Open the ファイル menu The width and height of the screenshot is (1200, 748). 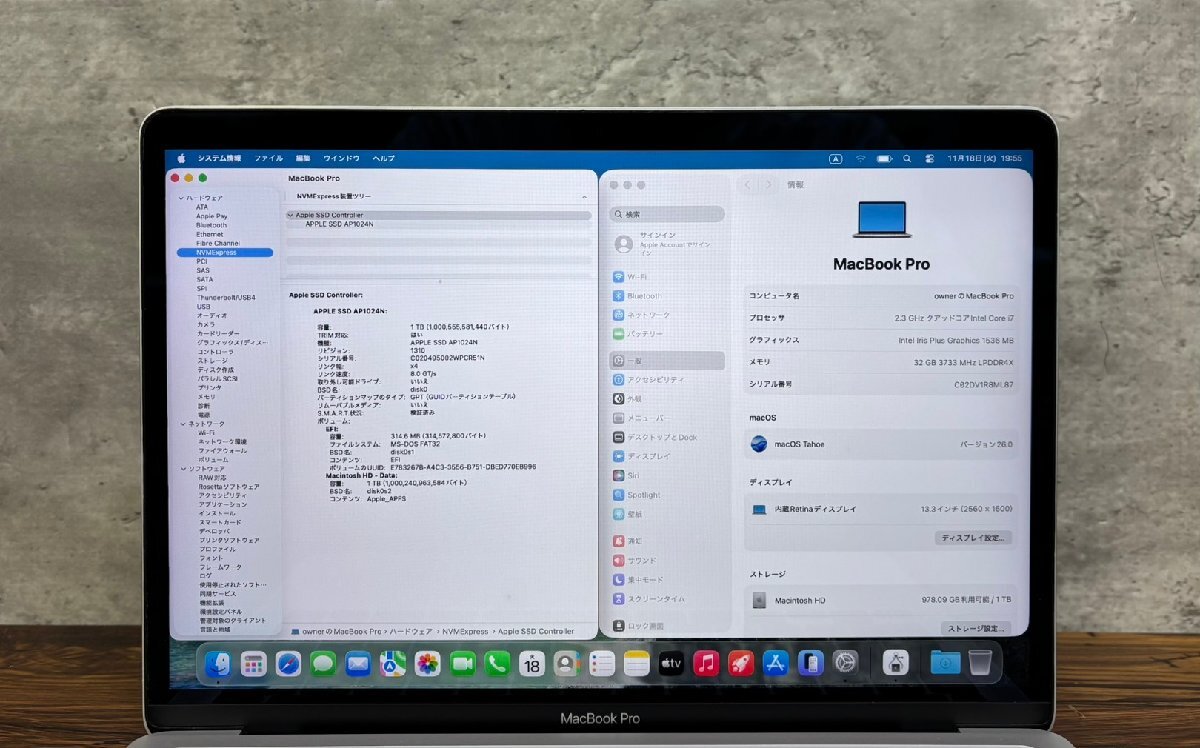pyautogui.click(x=268, y=158)
